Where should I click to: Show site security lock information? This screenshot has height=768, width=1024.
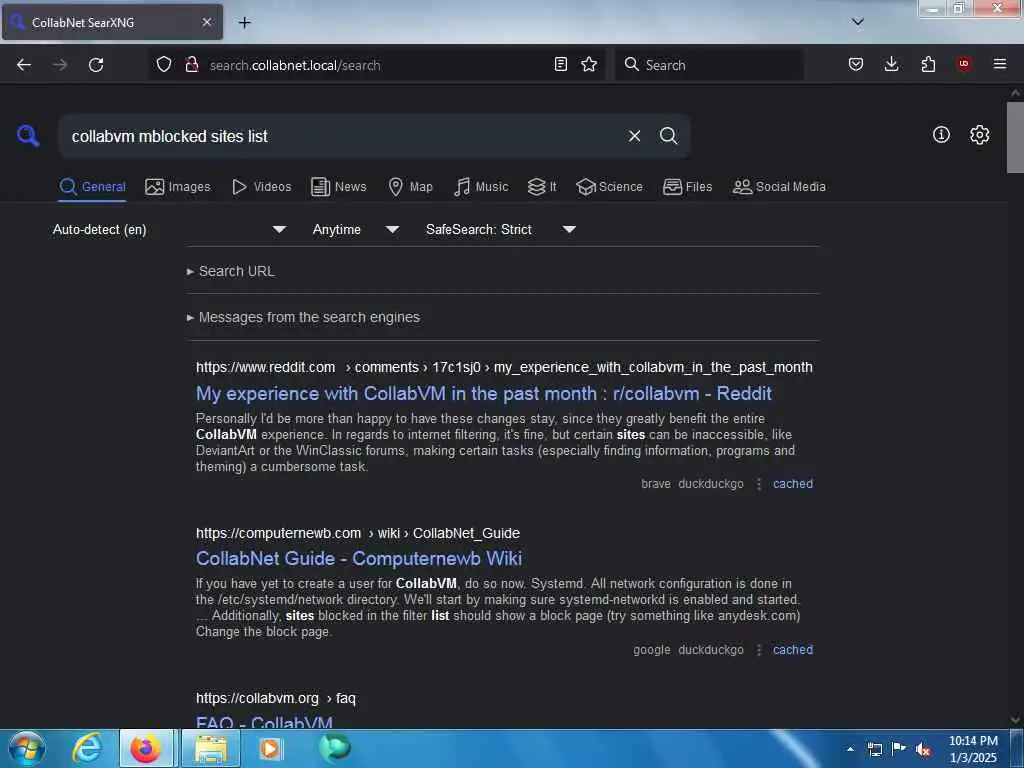click(191, 64)
